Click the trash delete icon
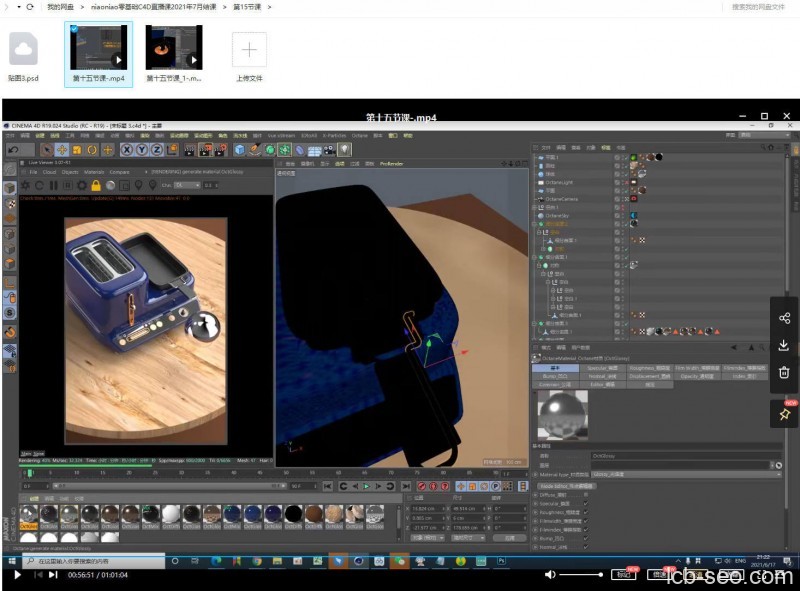The image size is (800, 591). point(784,372)
